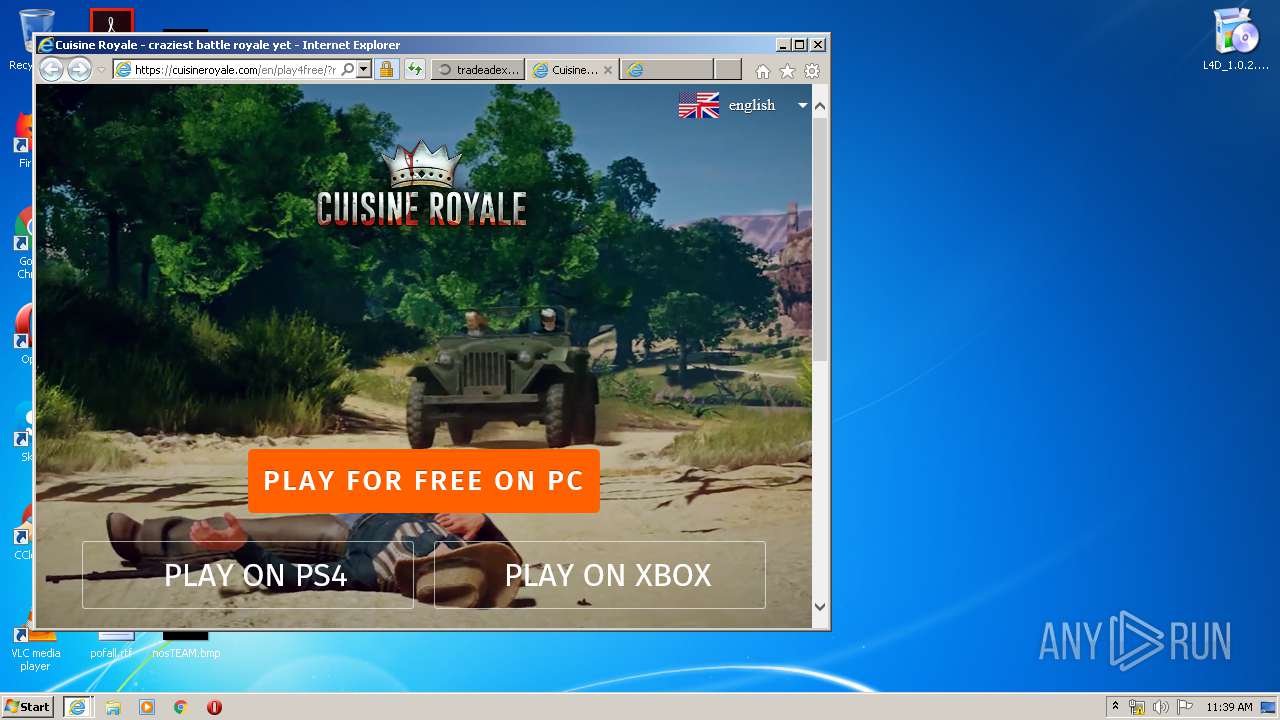Screen dimensions: 1280x720
Task: Open Windows Media Player taskbar icon
Action: coord(147,707)
